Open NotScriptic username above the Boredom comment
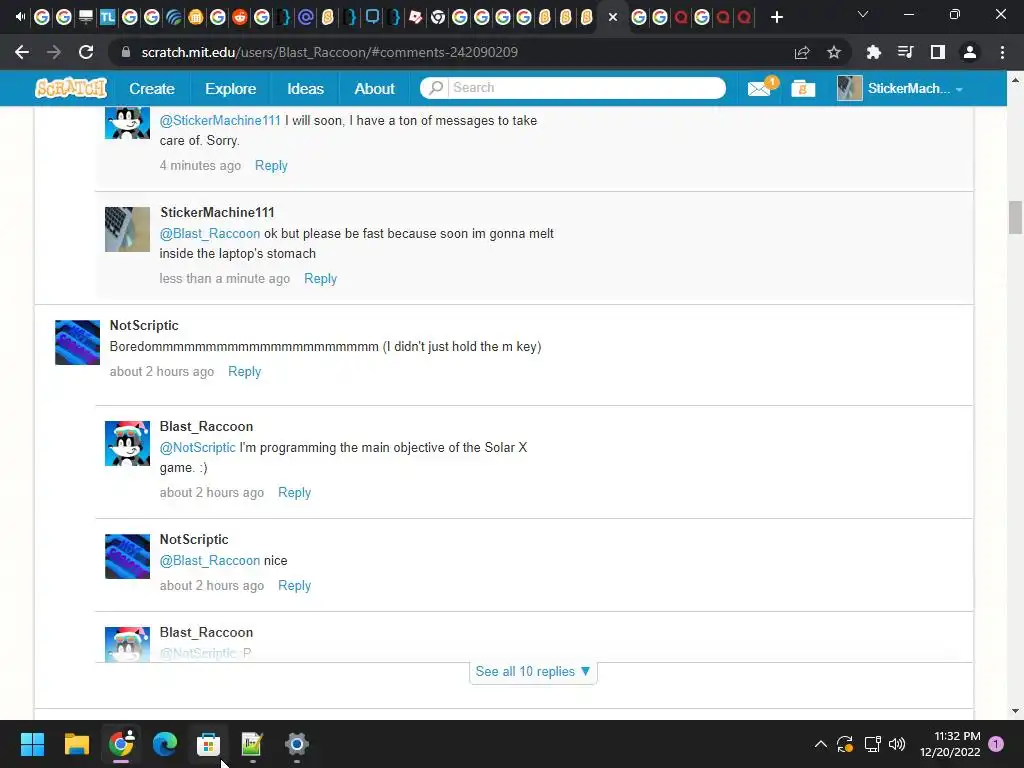Viewport: 1024px width, 768px height. pos(144,325)
